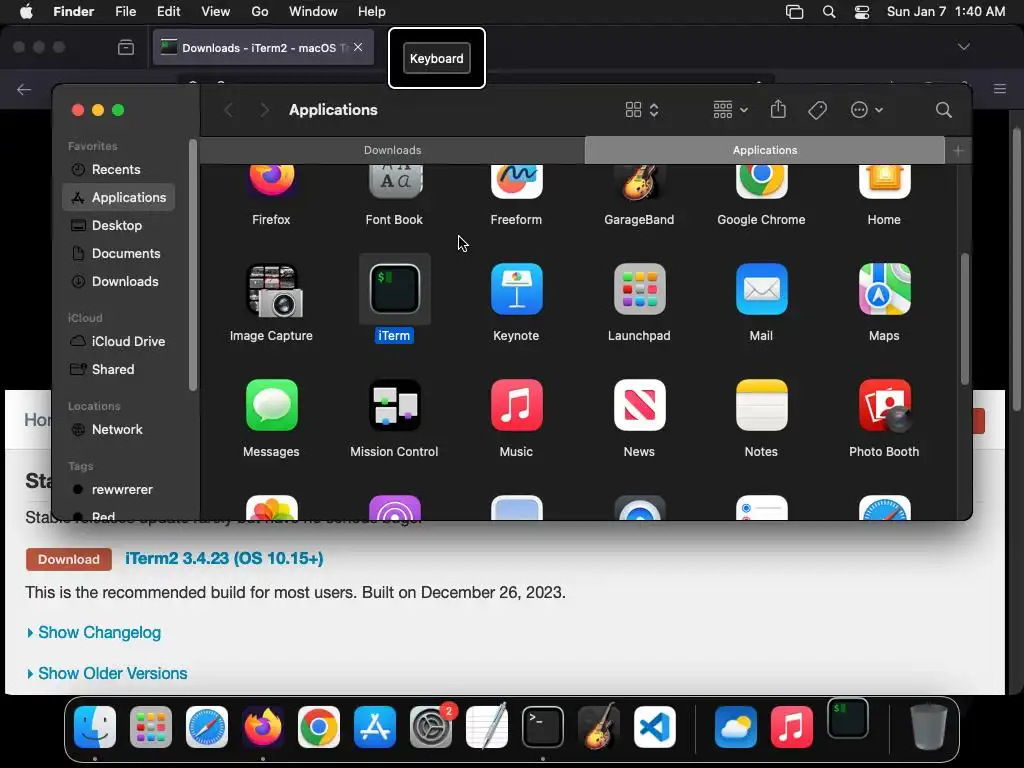The width and height of the screenshot is (1024, 768).
Task: Launch Visual Studio Code from Dock
Action: tap(655, 727)
